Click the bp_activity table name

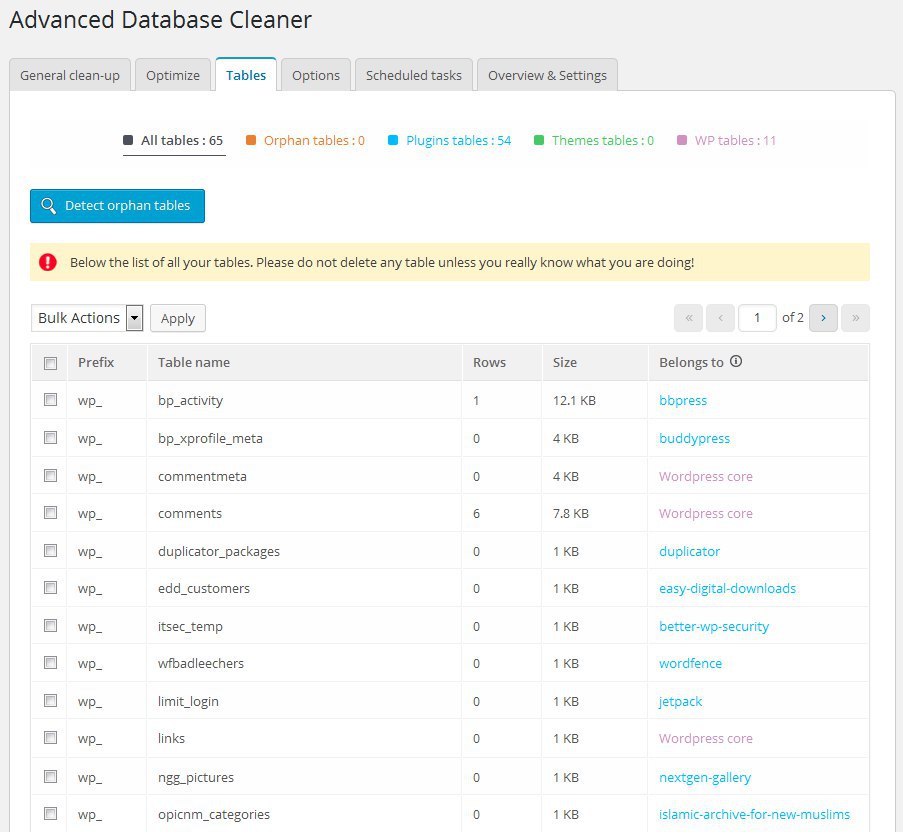tap(190, 400)
